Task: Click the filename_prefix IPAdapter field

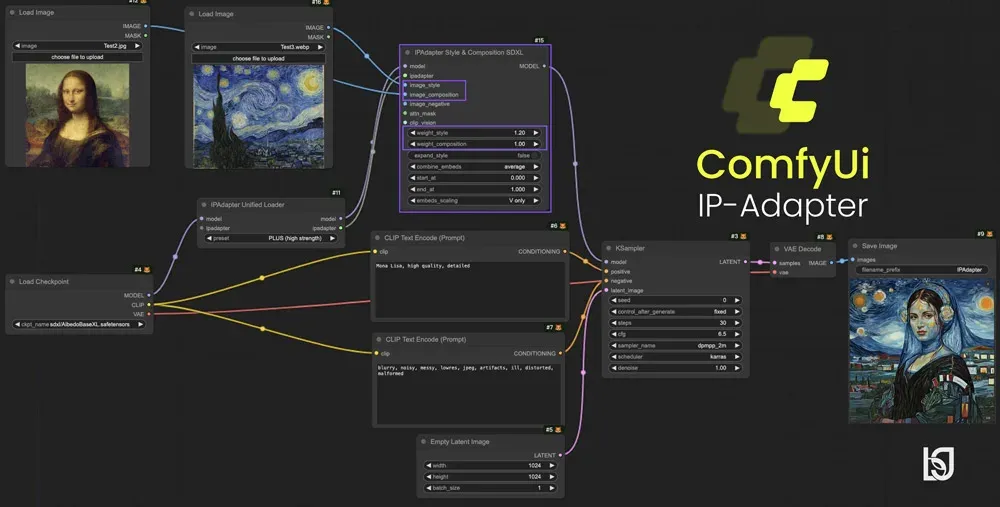Action: pyautogui.click(x=921, y=270)
